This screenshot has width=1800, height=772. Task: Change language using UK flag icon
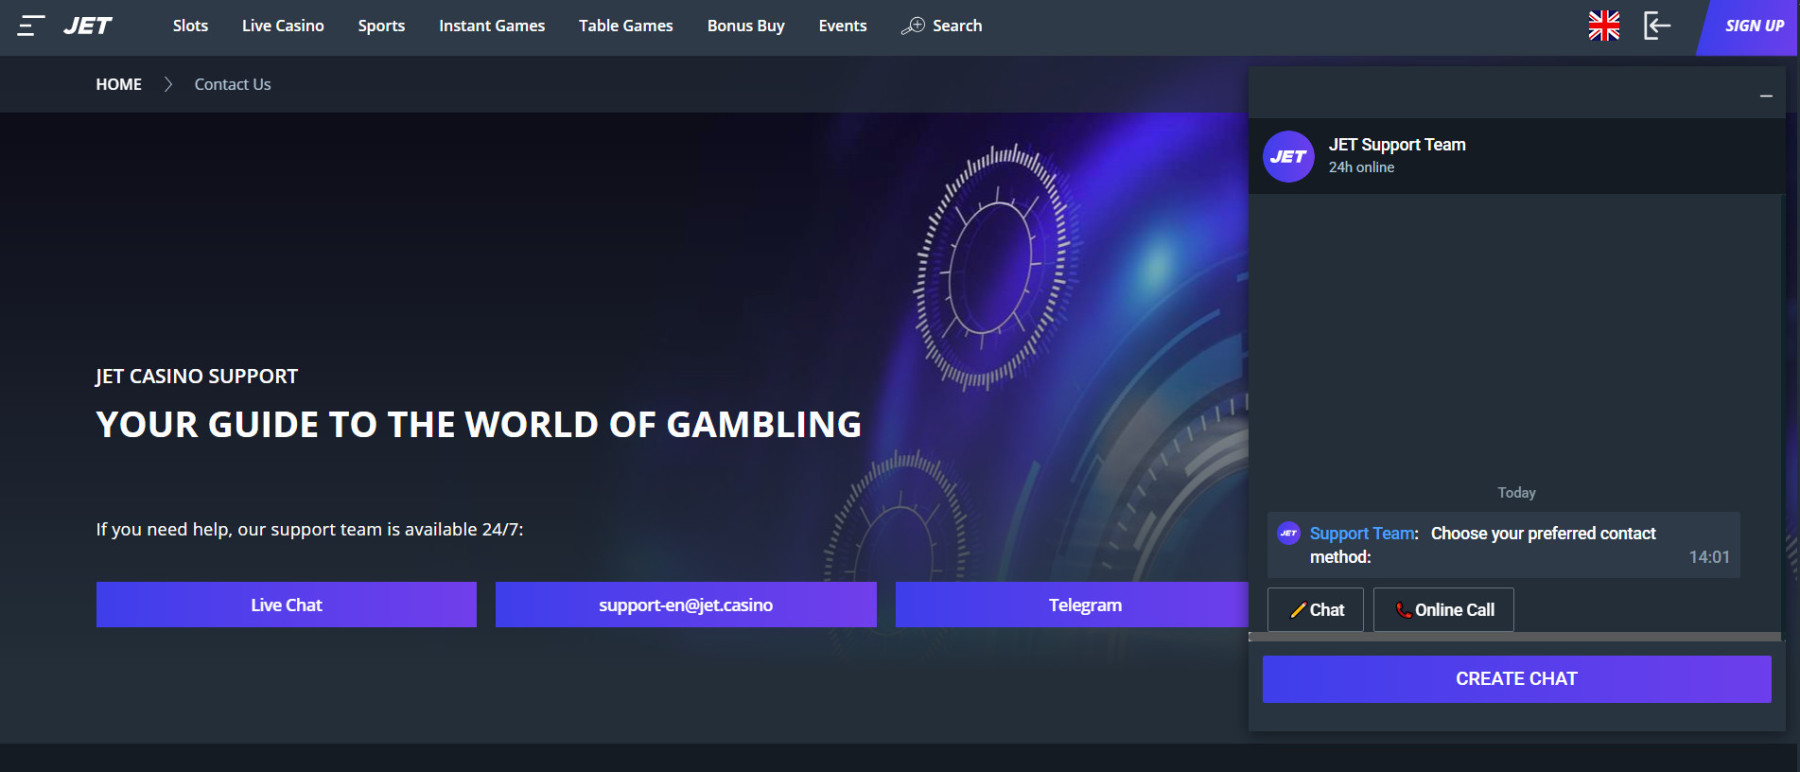pyautogui.click(x=1604, y=26)
